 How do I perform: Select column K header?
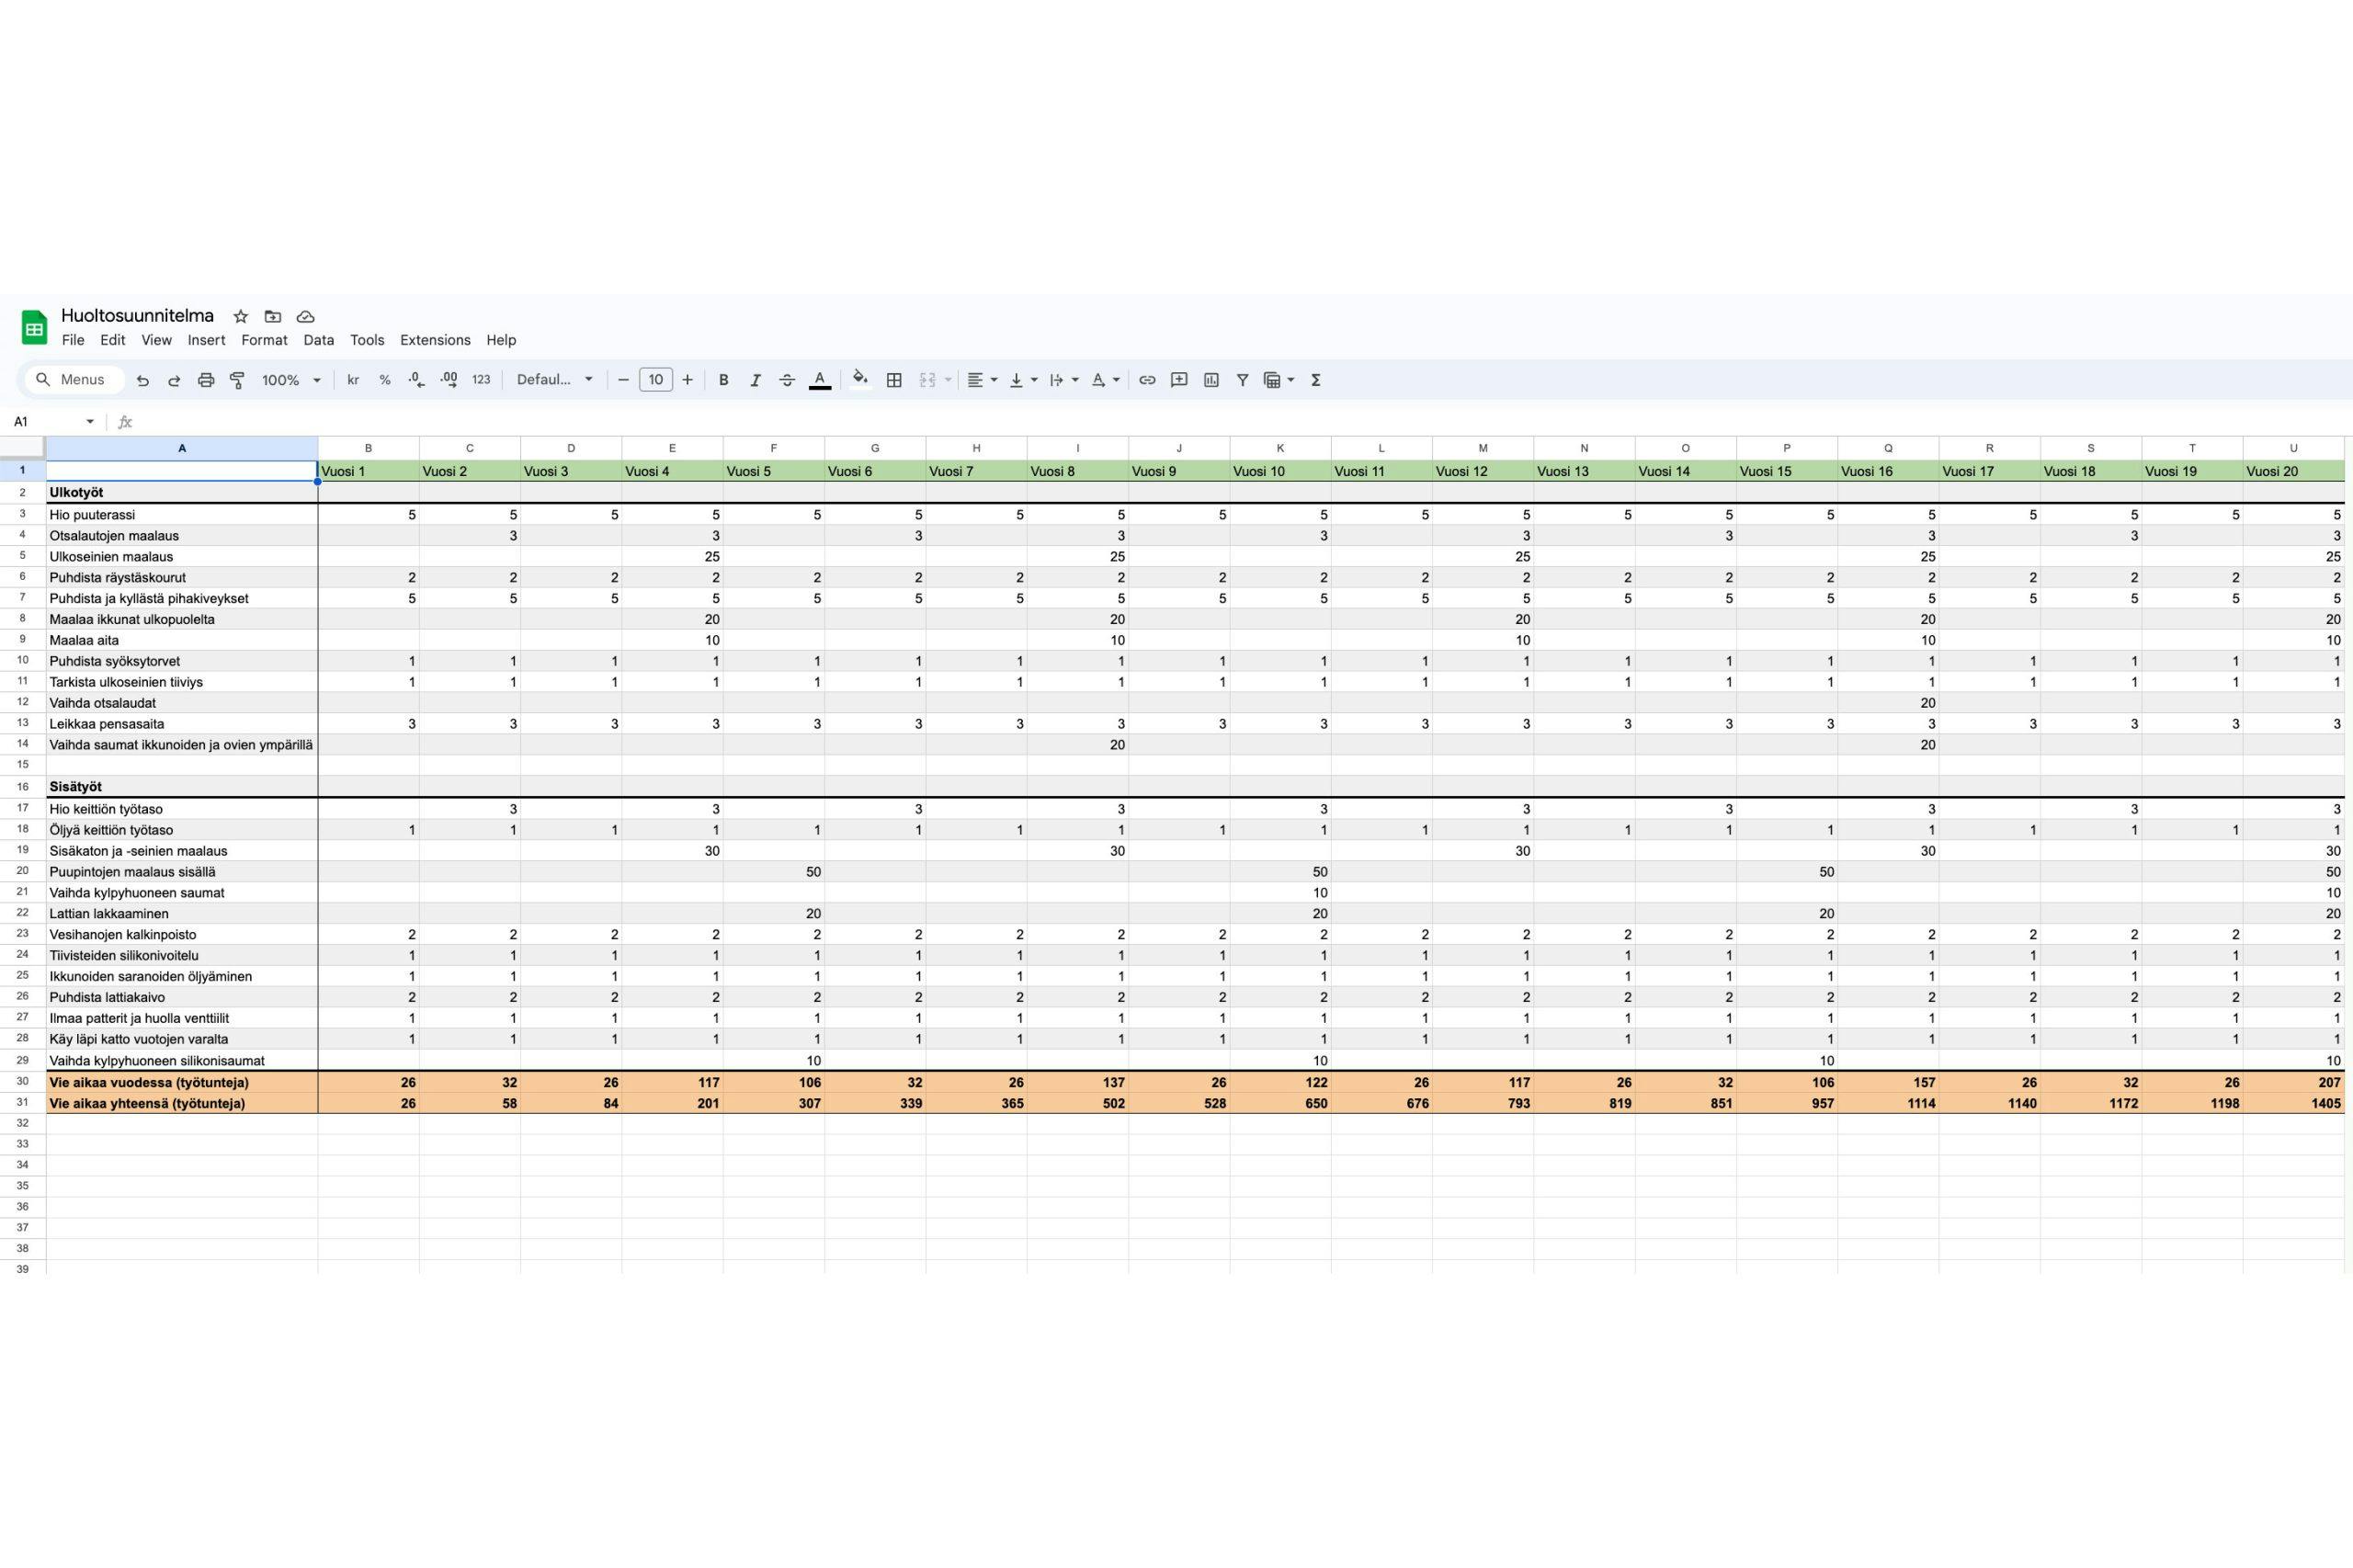pos(1280,448)
